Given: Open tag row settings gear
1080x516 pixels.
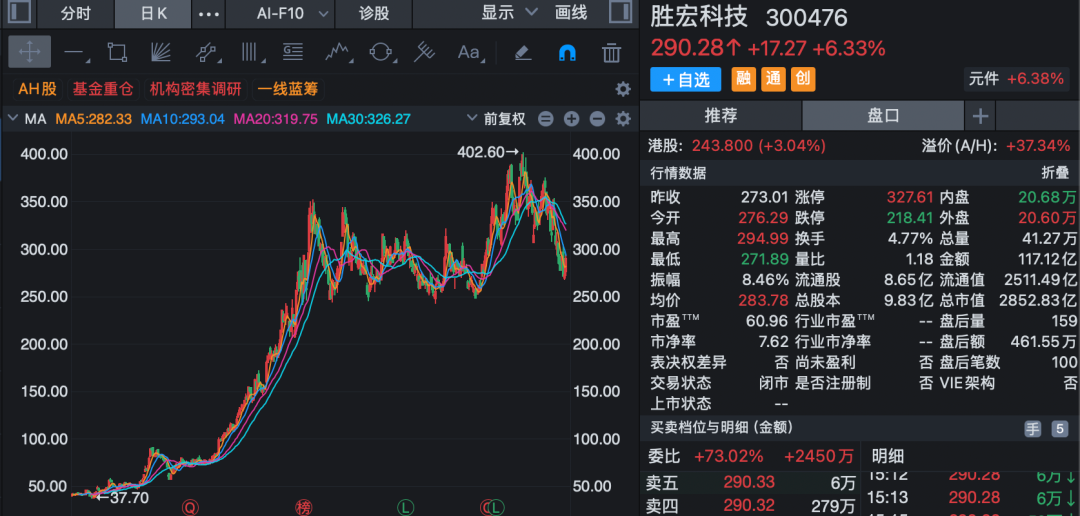Looking at the screenshot, I should [x=623, y=89].
